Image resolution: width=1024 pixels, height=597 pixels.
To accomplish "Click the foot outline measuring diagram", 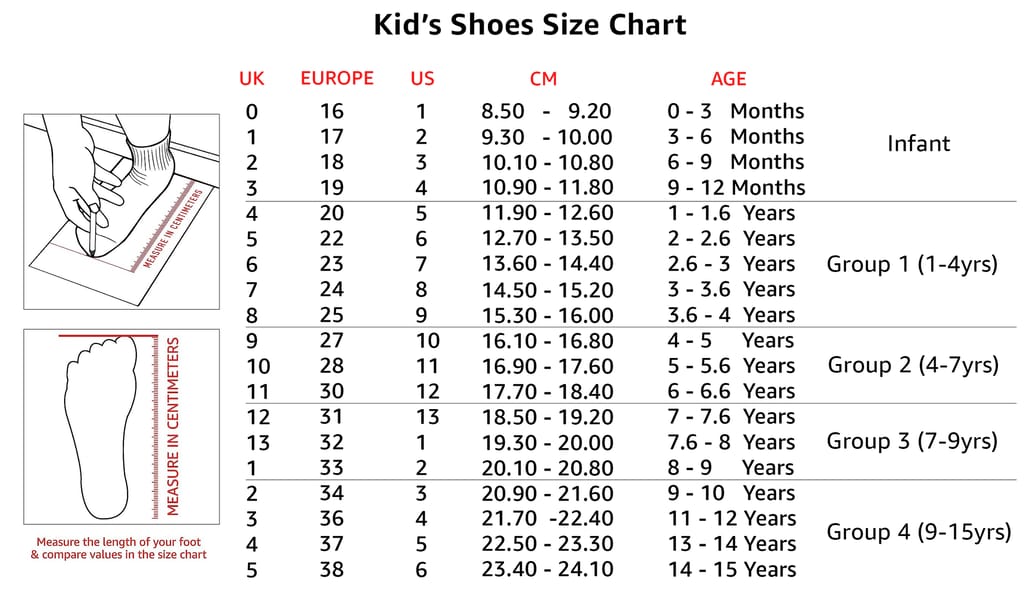I will click(x=100, y=425).
